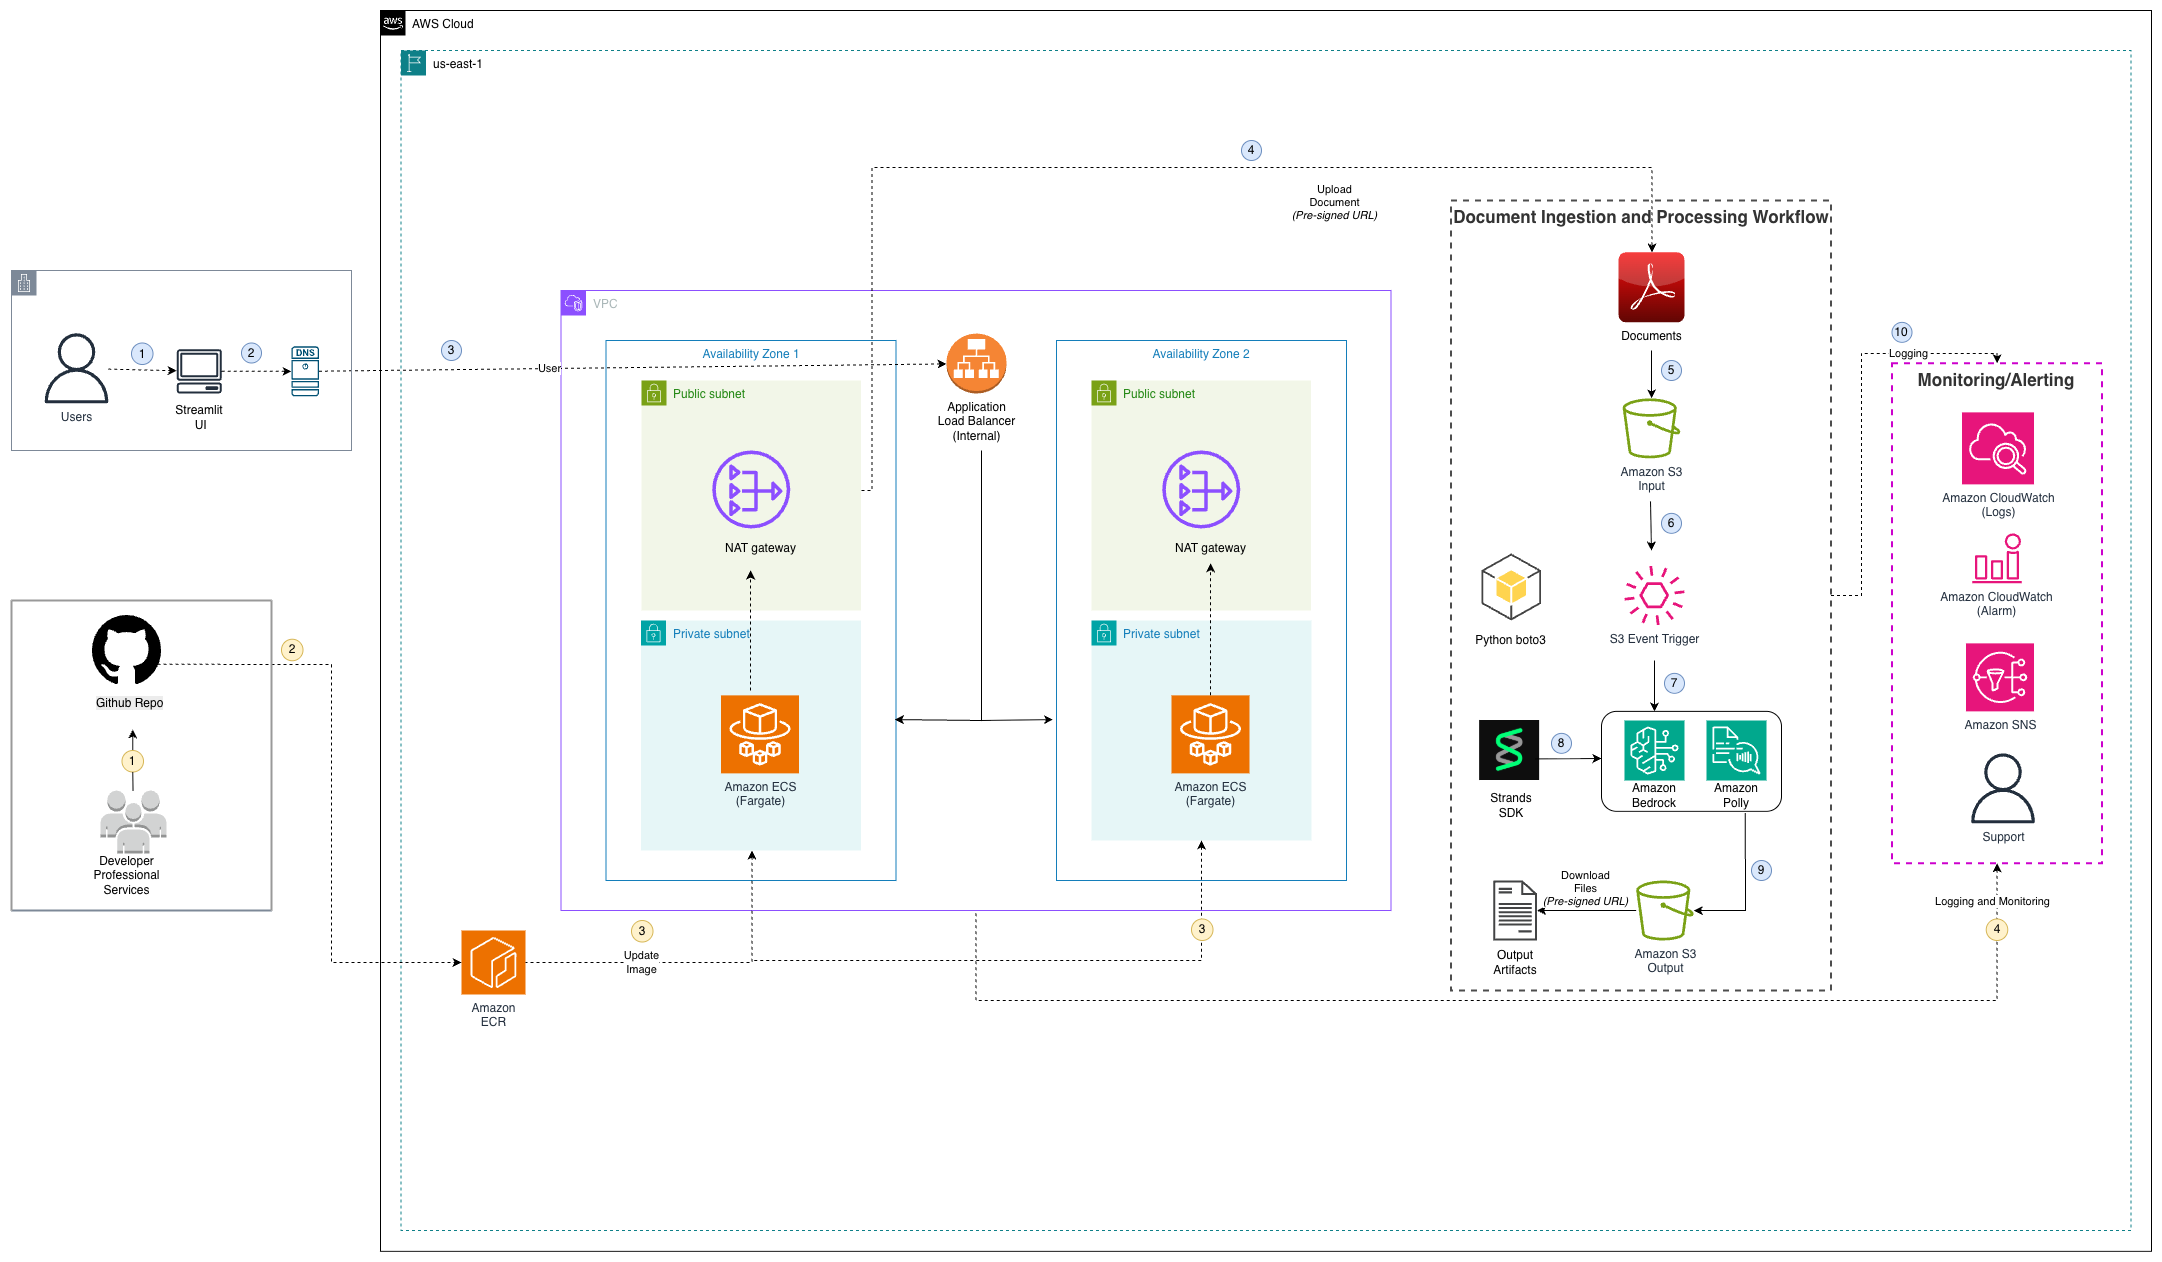
Task: Click the building icon above the Users icon
Action: [24, 283]
